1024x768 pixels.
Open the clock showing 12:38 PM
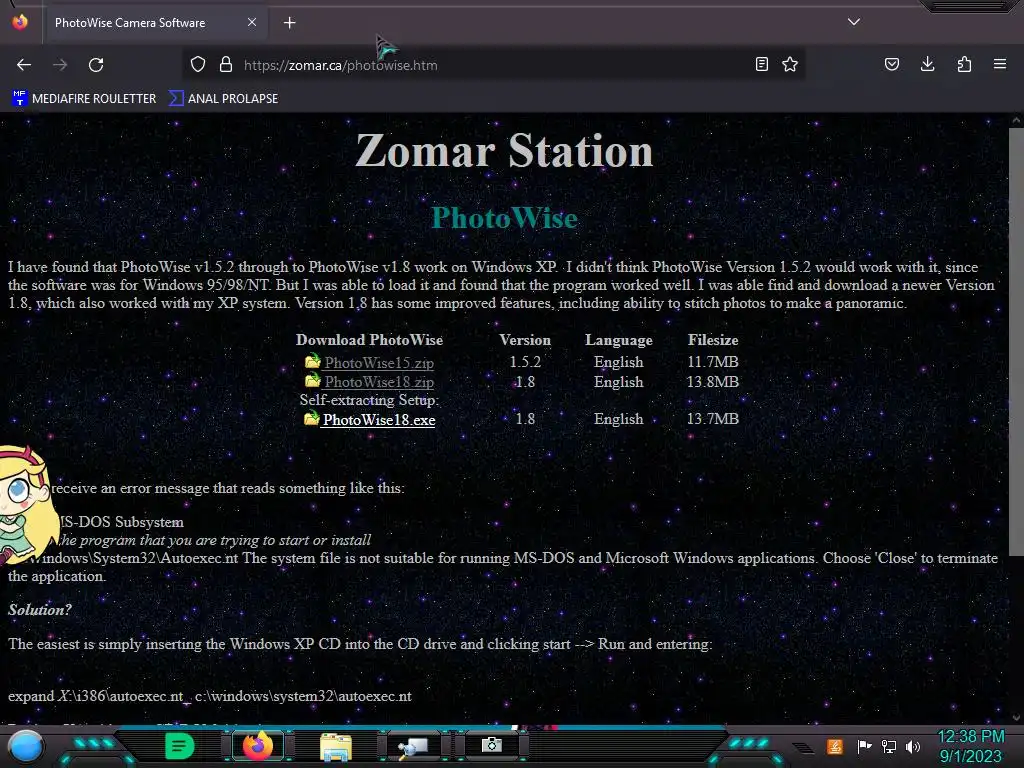(x=971, y=746)
